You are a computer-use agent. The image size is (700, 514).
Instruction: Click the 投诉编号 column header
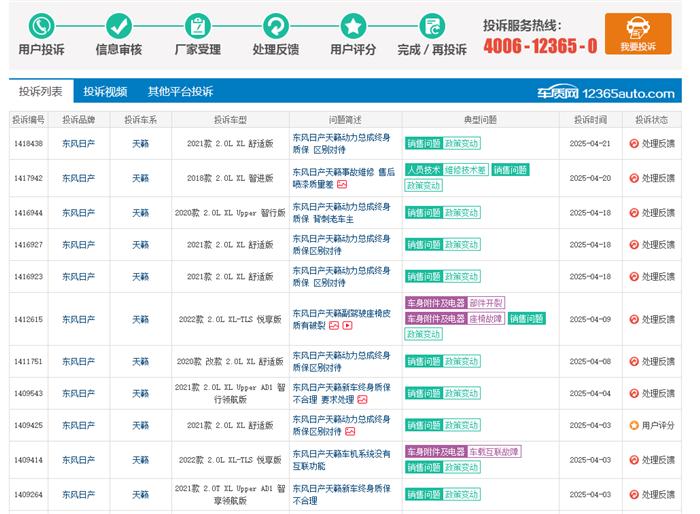click(29, 120)
